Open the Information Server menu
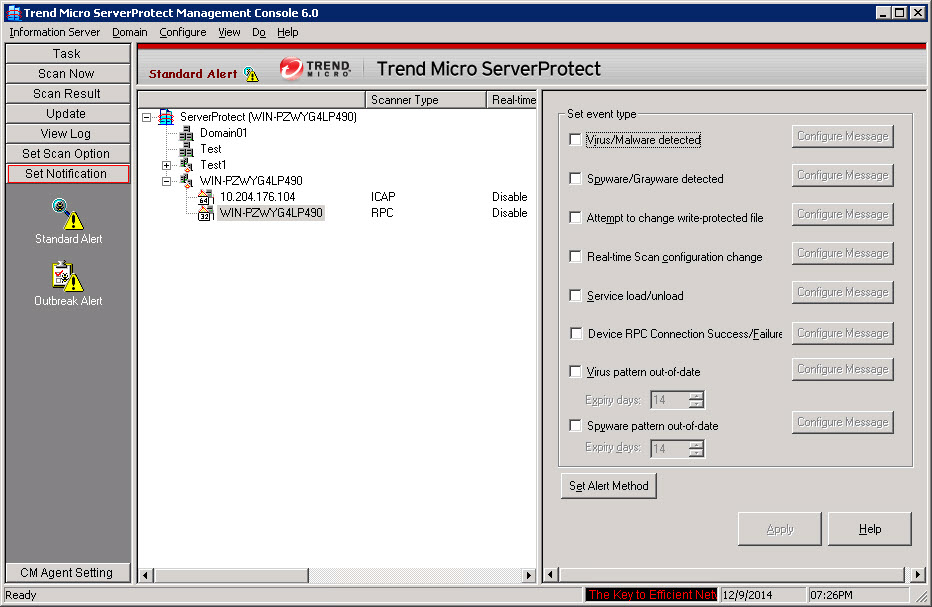The height and width of the screenshot is (607, 932). [55, 32]
